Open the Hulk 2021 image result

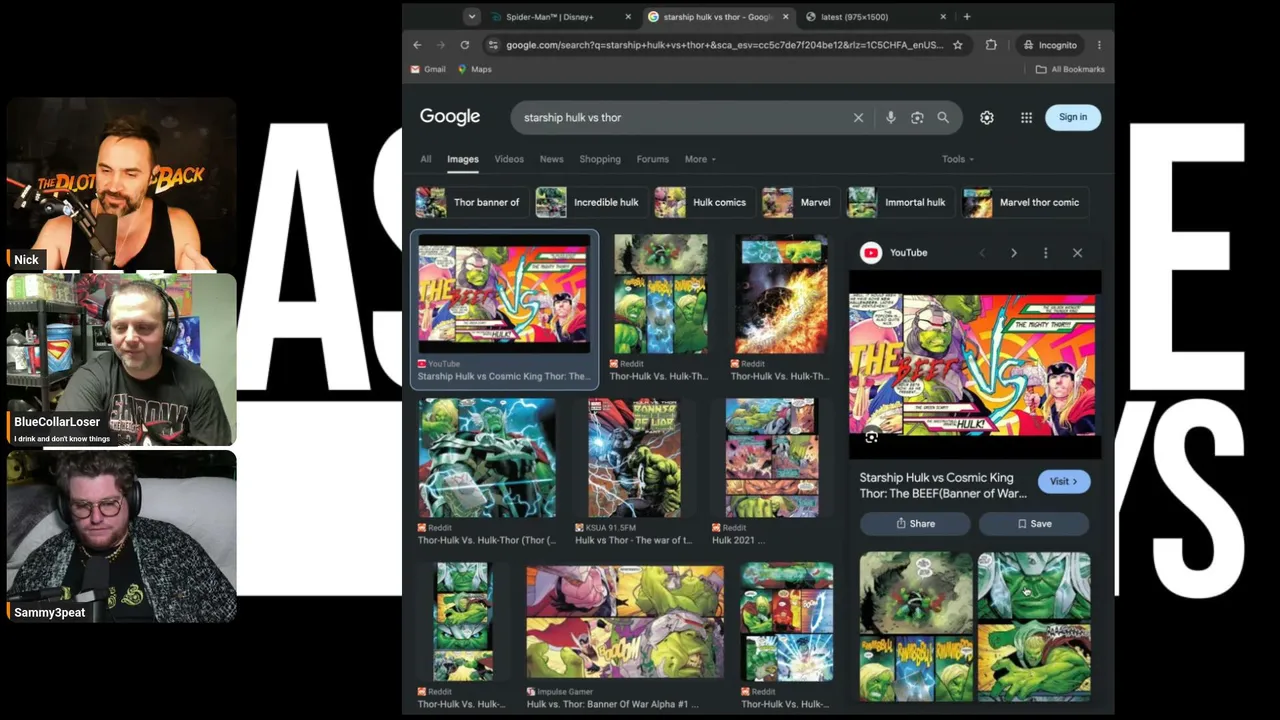pos(772,458)
